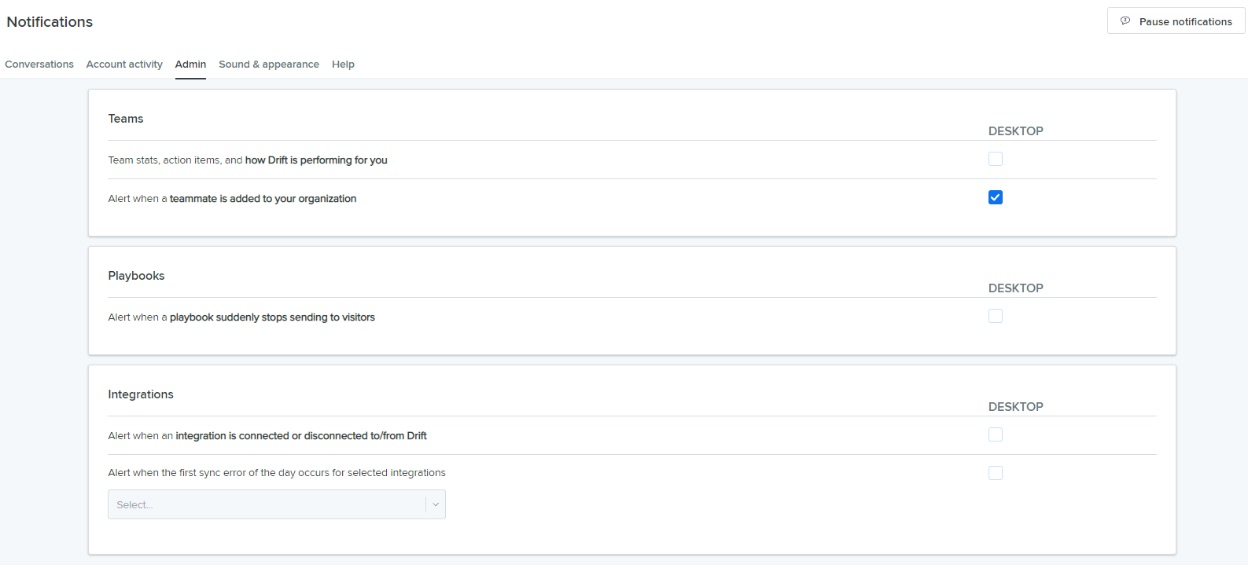Switch to the Account activity tab

124,64
